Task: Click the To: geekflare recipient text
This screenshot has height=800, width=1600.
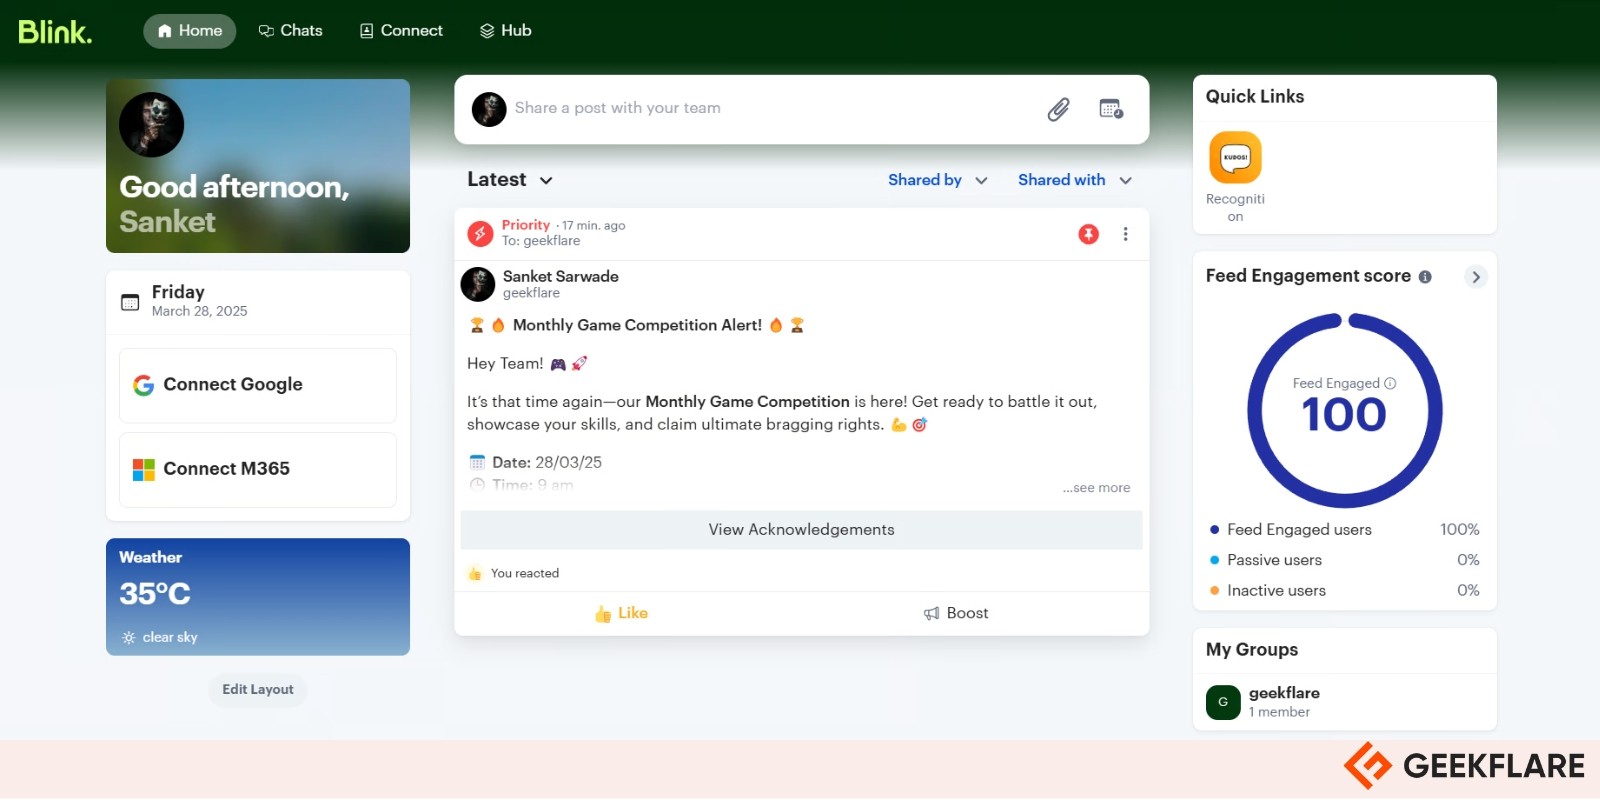Action: [541, 241]
